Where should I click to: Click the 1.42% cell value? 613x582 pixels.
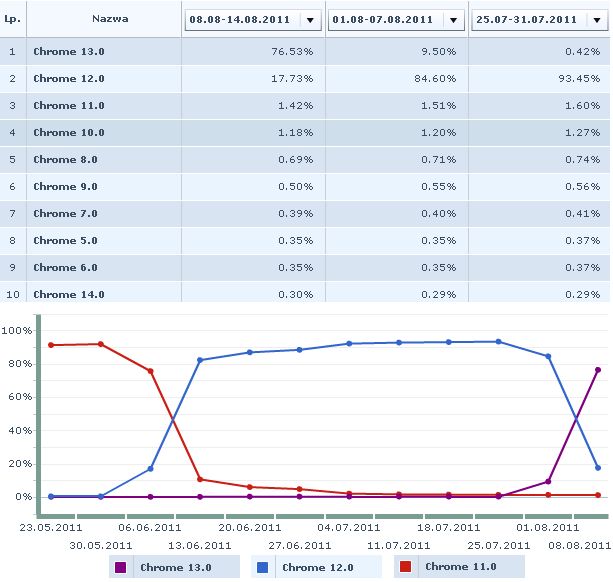click(296, 106)
